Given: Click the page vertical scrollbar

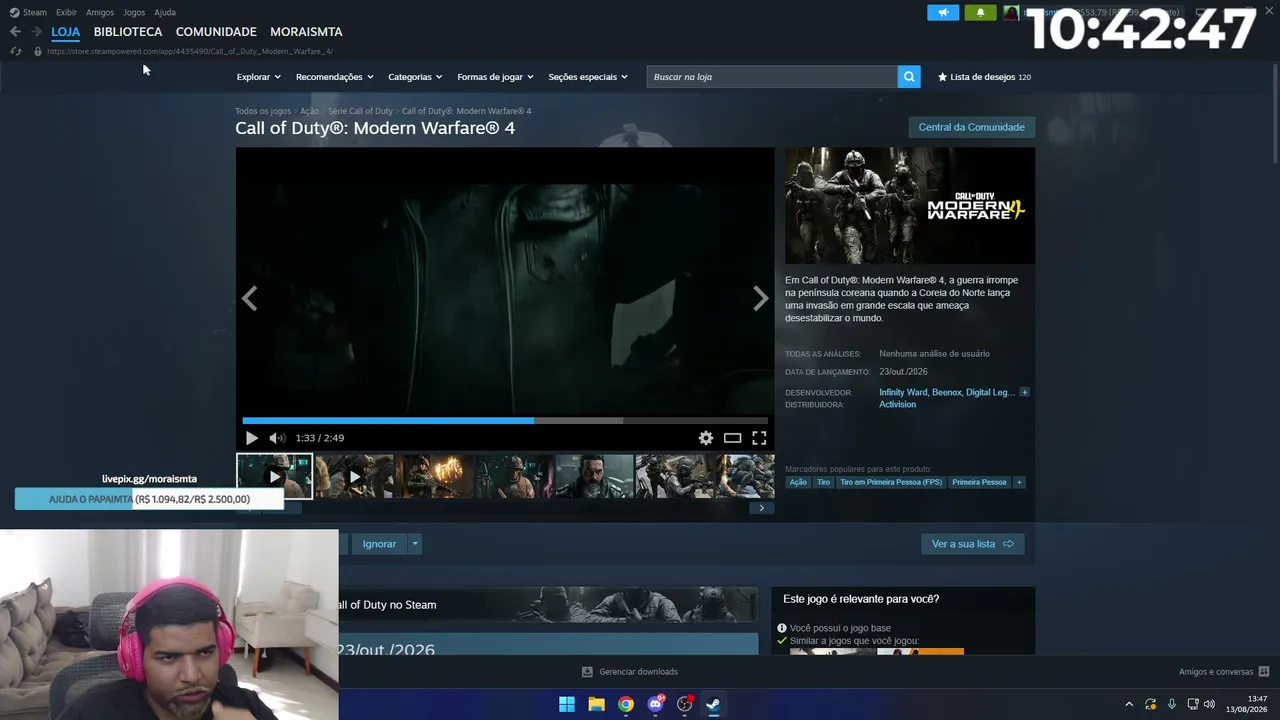Looking at the screenshot, I should pyautogui.click(x=1274, y=115).
